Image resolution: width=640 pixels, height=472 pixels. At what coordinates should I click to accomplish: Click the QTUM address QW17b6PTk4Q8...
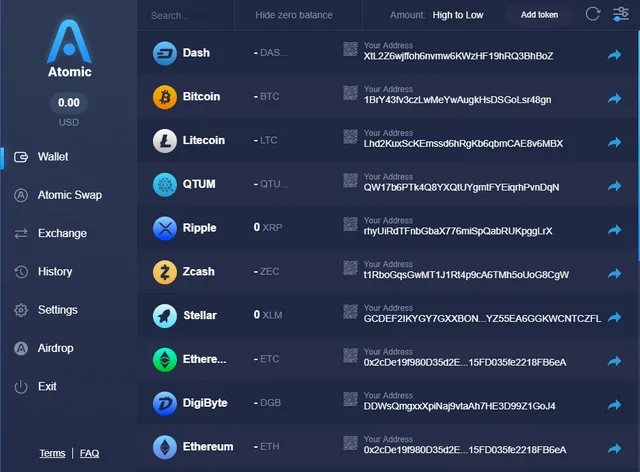(462, 188)
